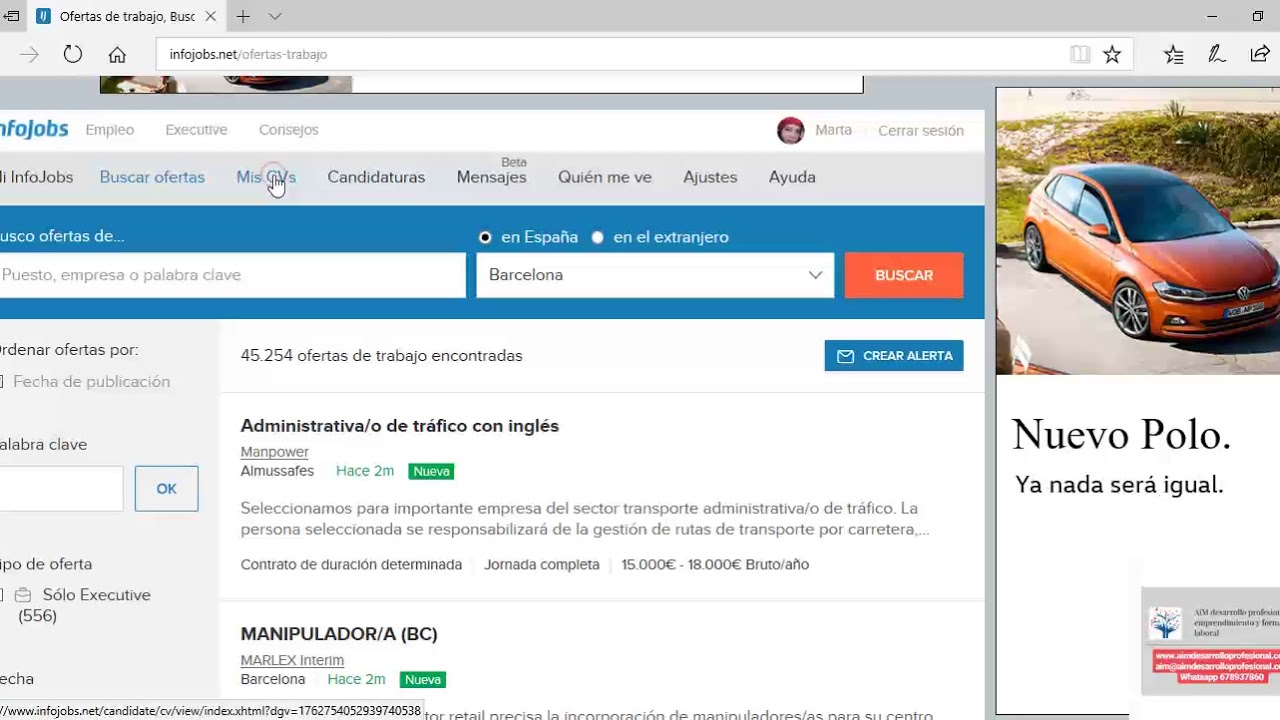Minimize the browser window

[1212, 16]
